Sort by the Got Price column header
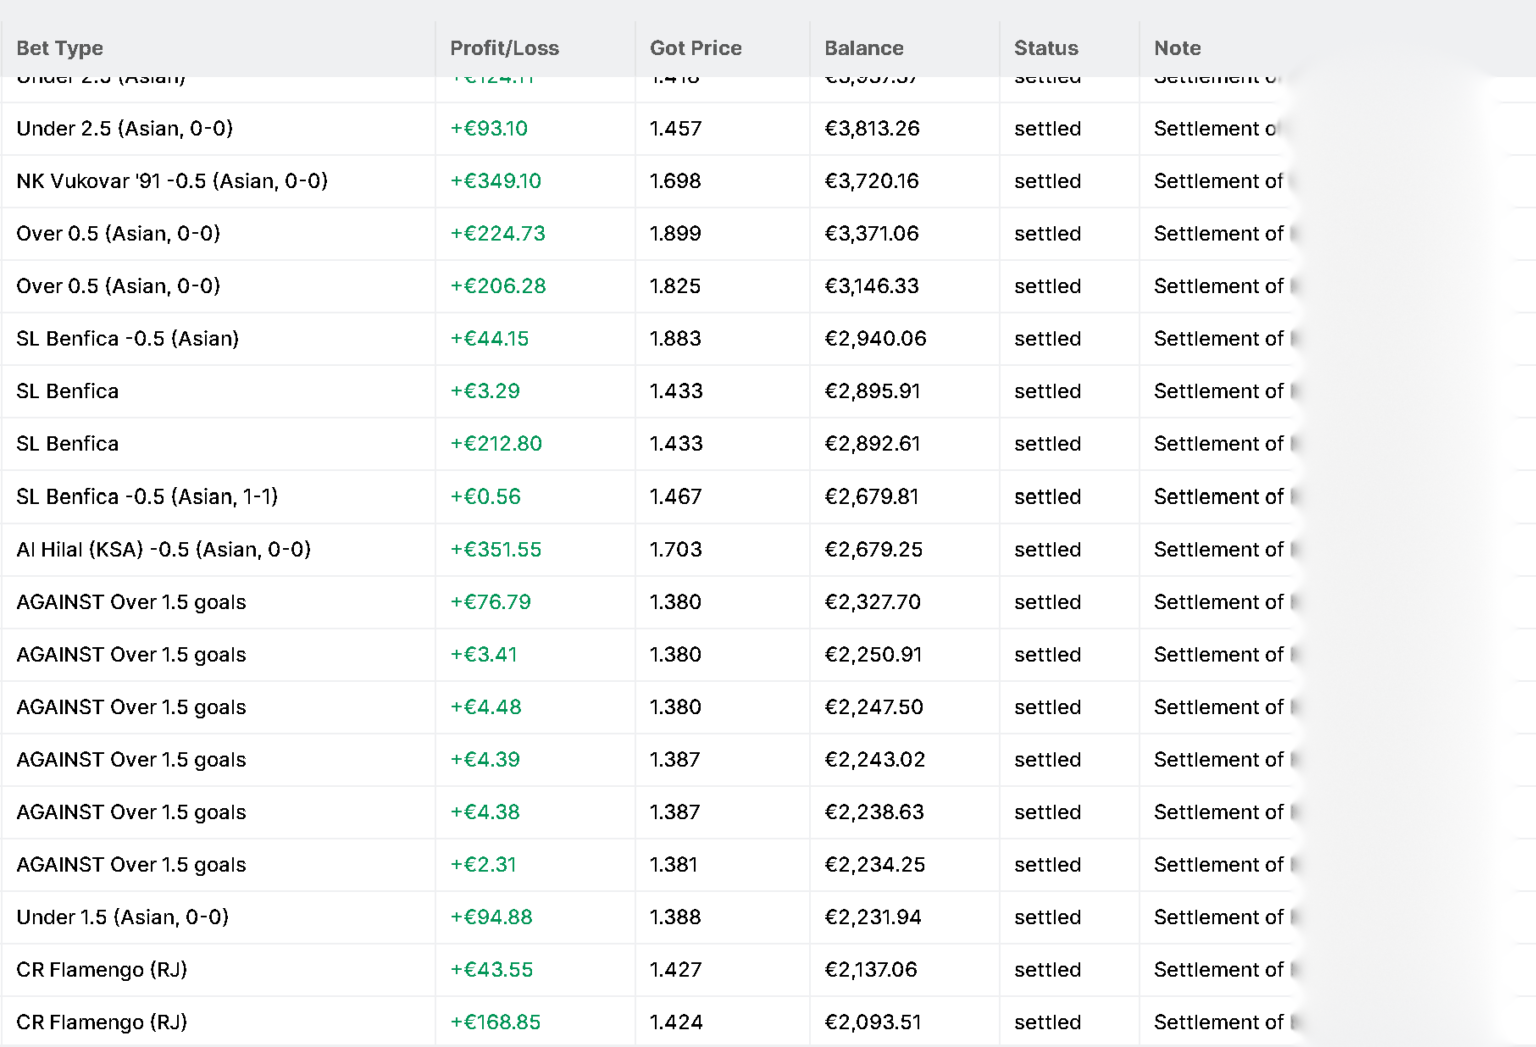Viewport: 1536px width, 1047px height. click(x=695, y=48)
